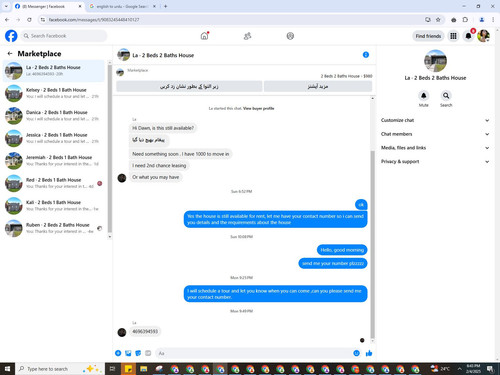Open Sticky Notes on taskbar
500x375 pixels.
(128, 369)
